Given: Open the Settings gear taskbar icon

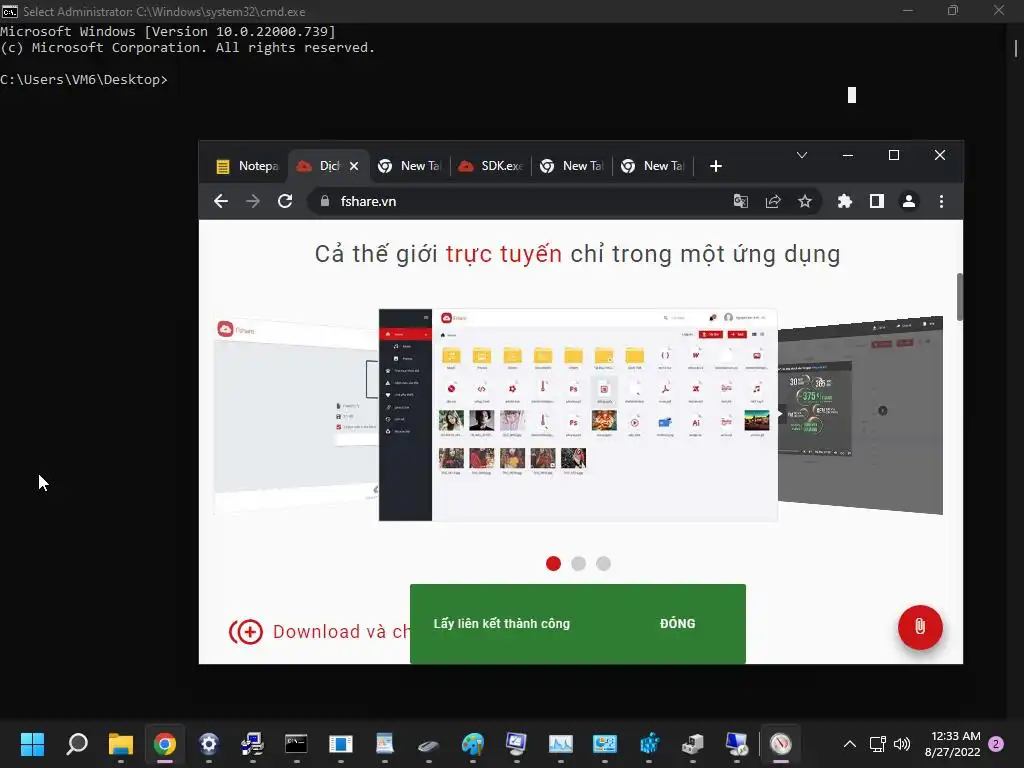Looking at the screenshot, I should click(x=208, y=744).
